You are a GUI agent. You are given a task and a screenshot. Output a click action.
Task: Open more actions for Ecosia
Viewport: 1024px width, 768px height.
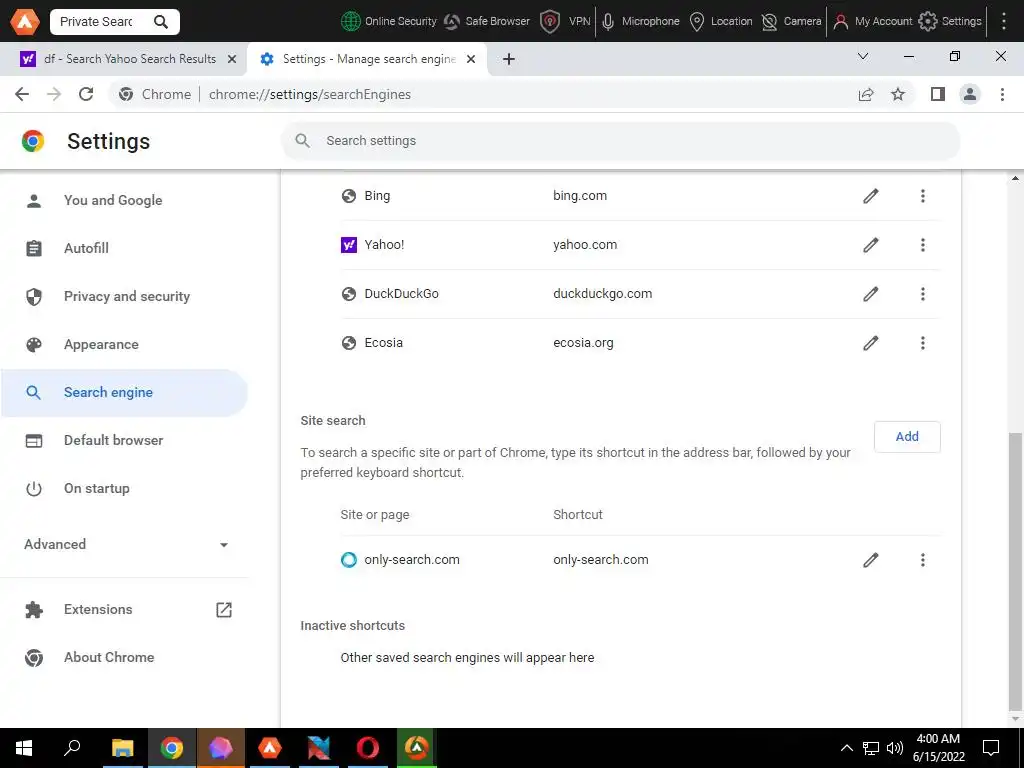click(x=923, y=343)
